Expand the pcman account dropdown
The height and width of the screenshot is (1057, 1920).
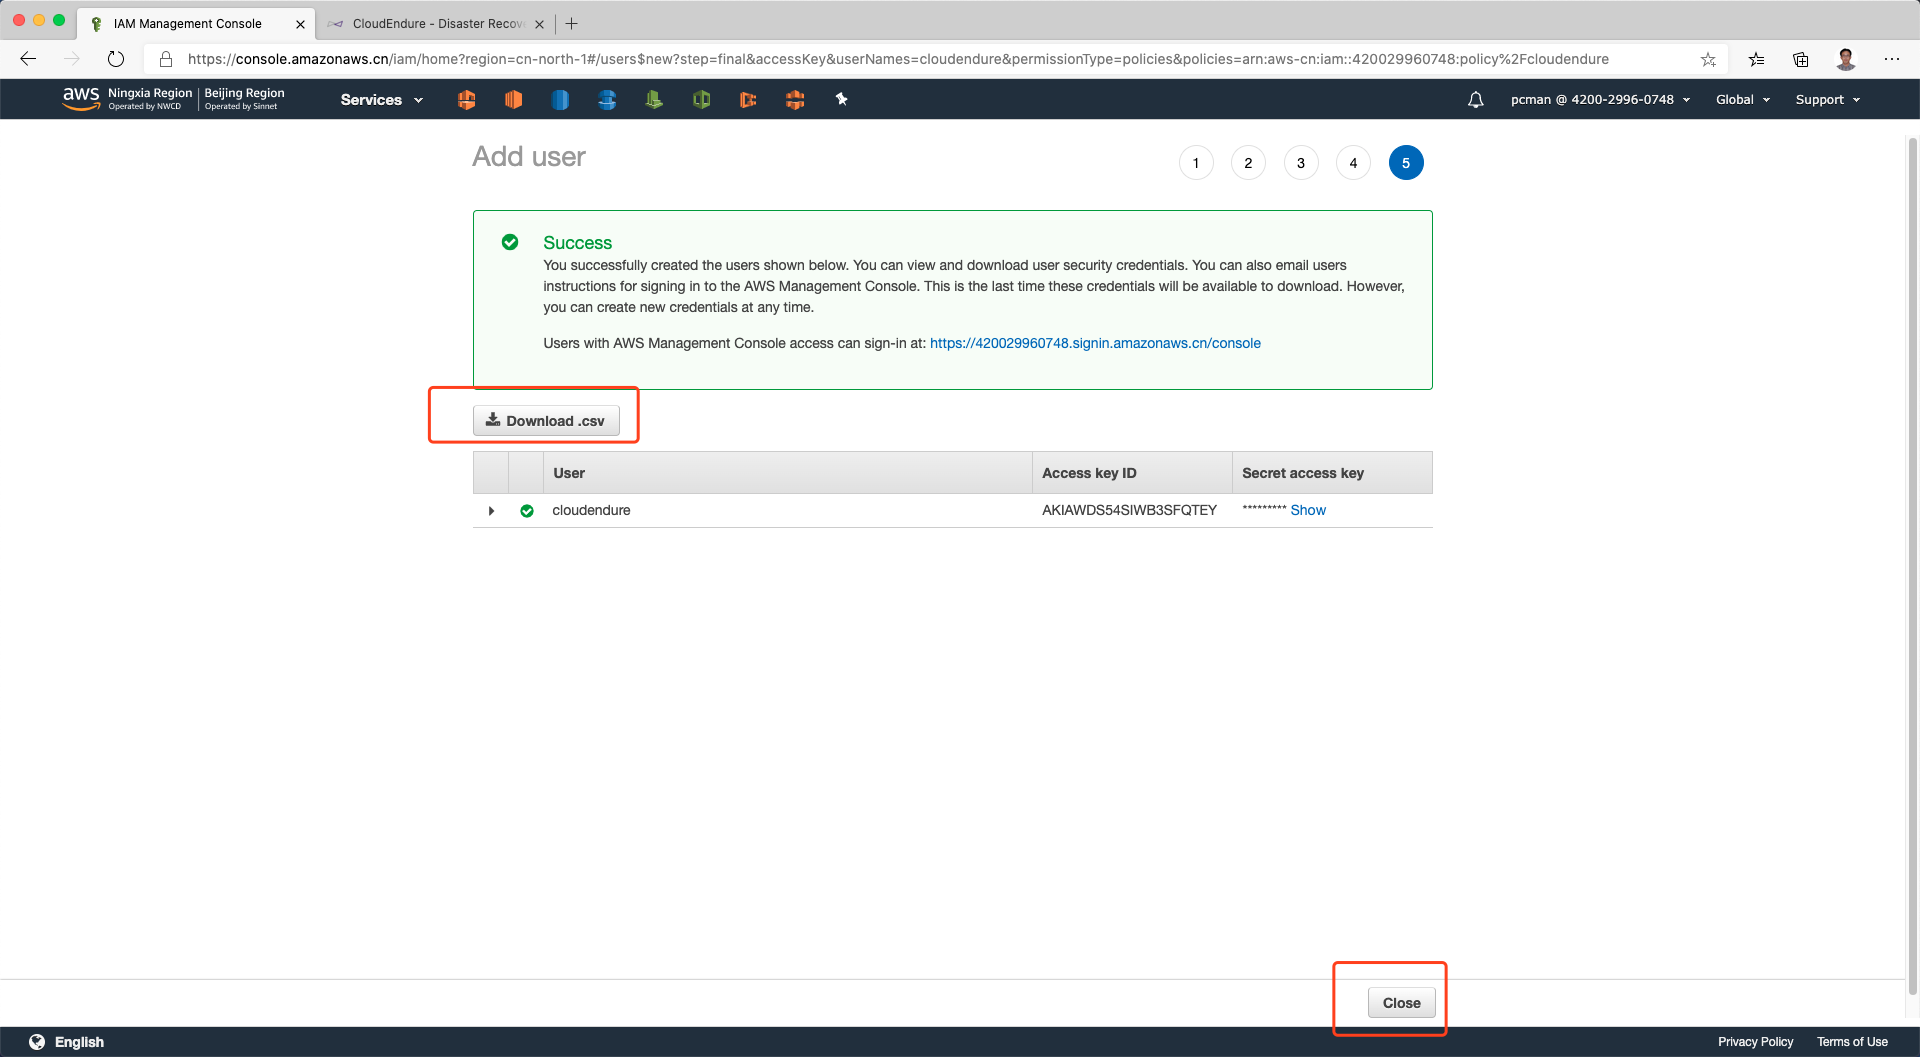click(x=1600, y=100)
